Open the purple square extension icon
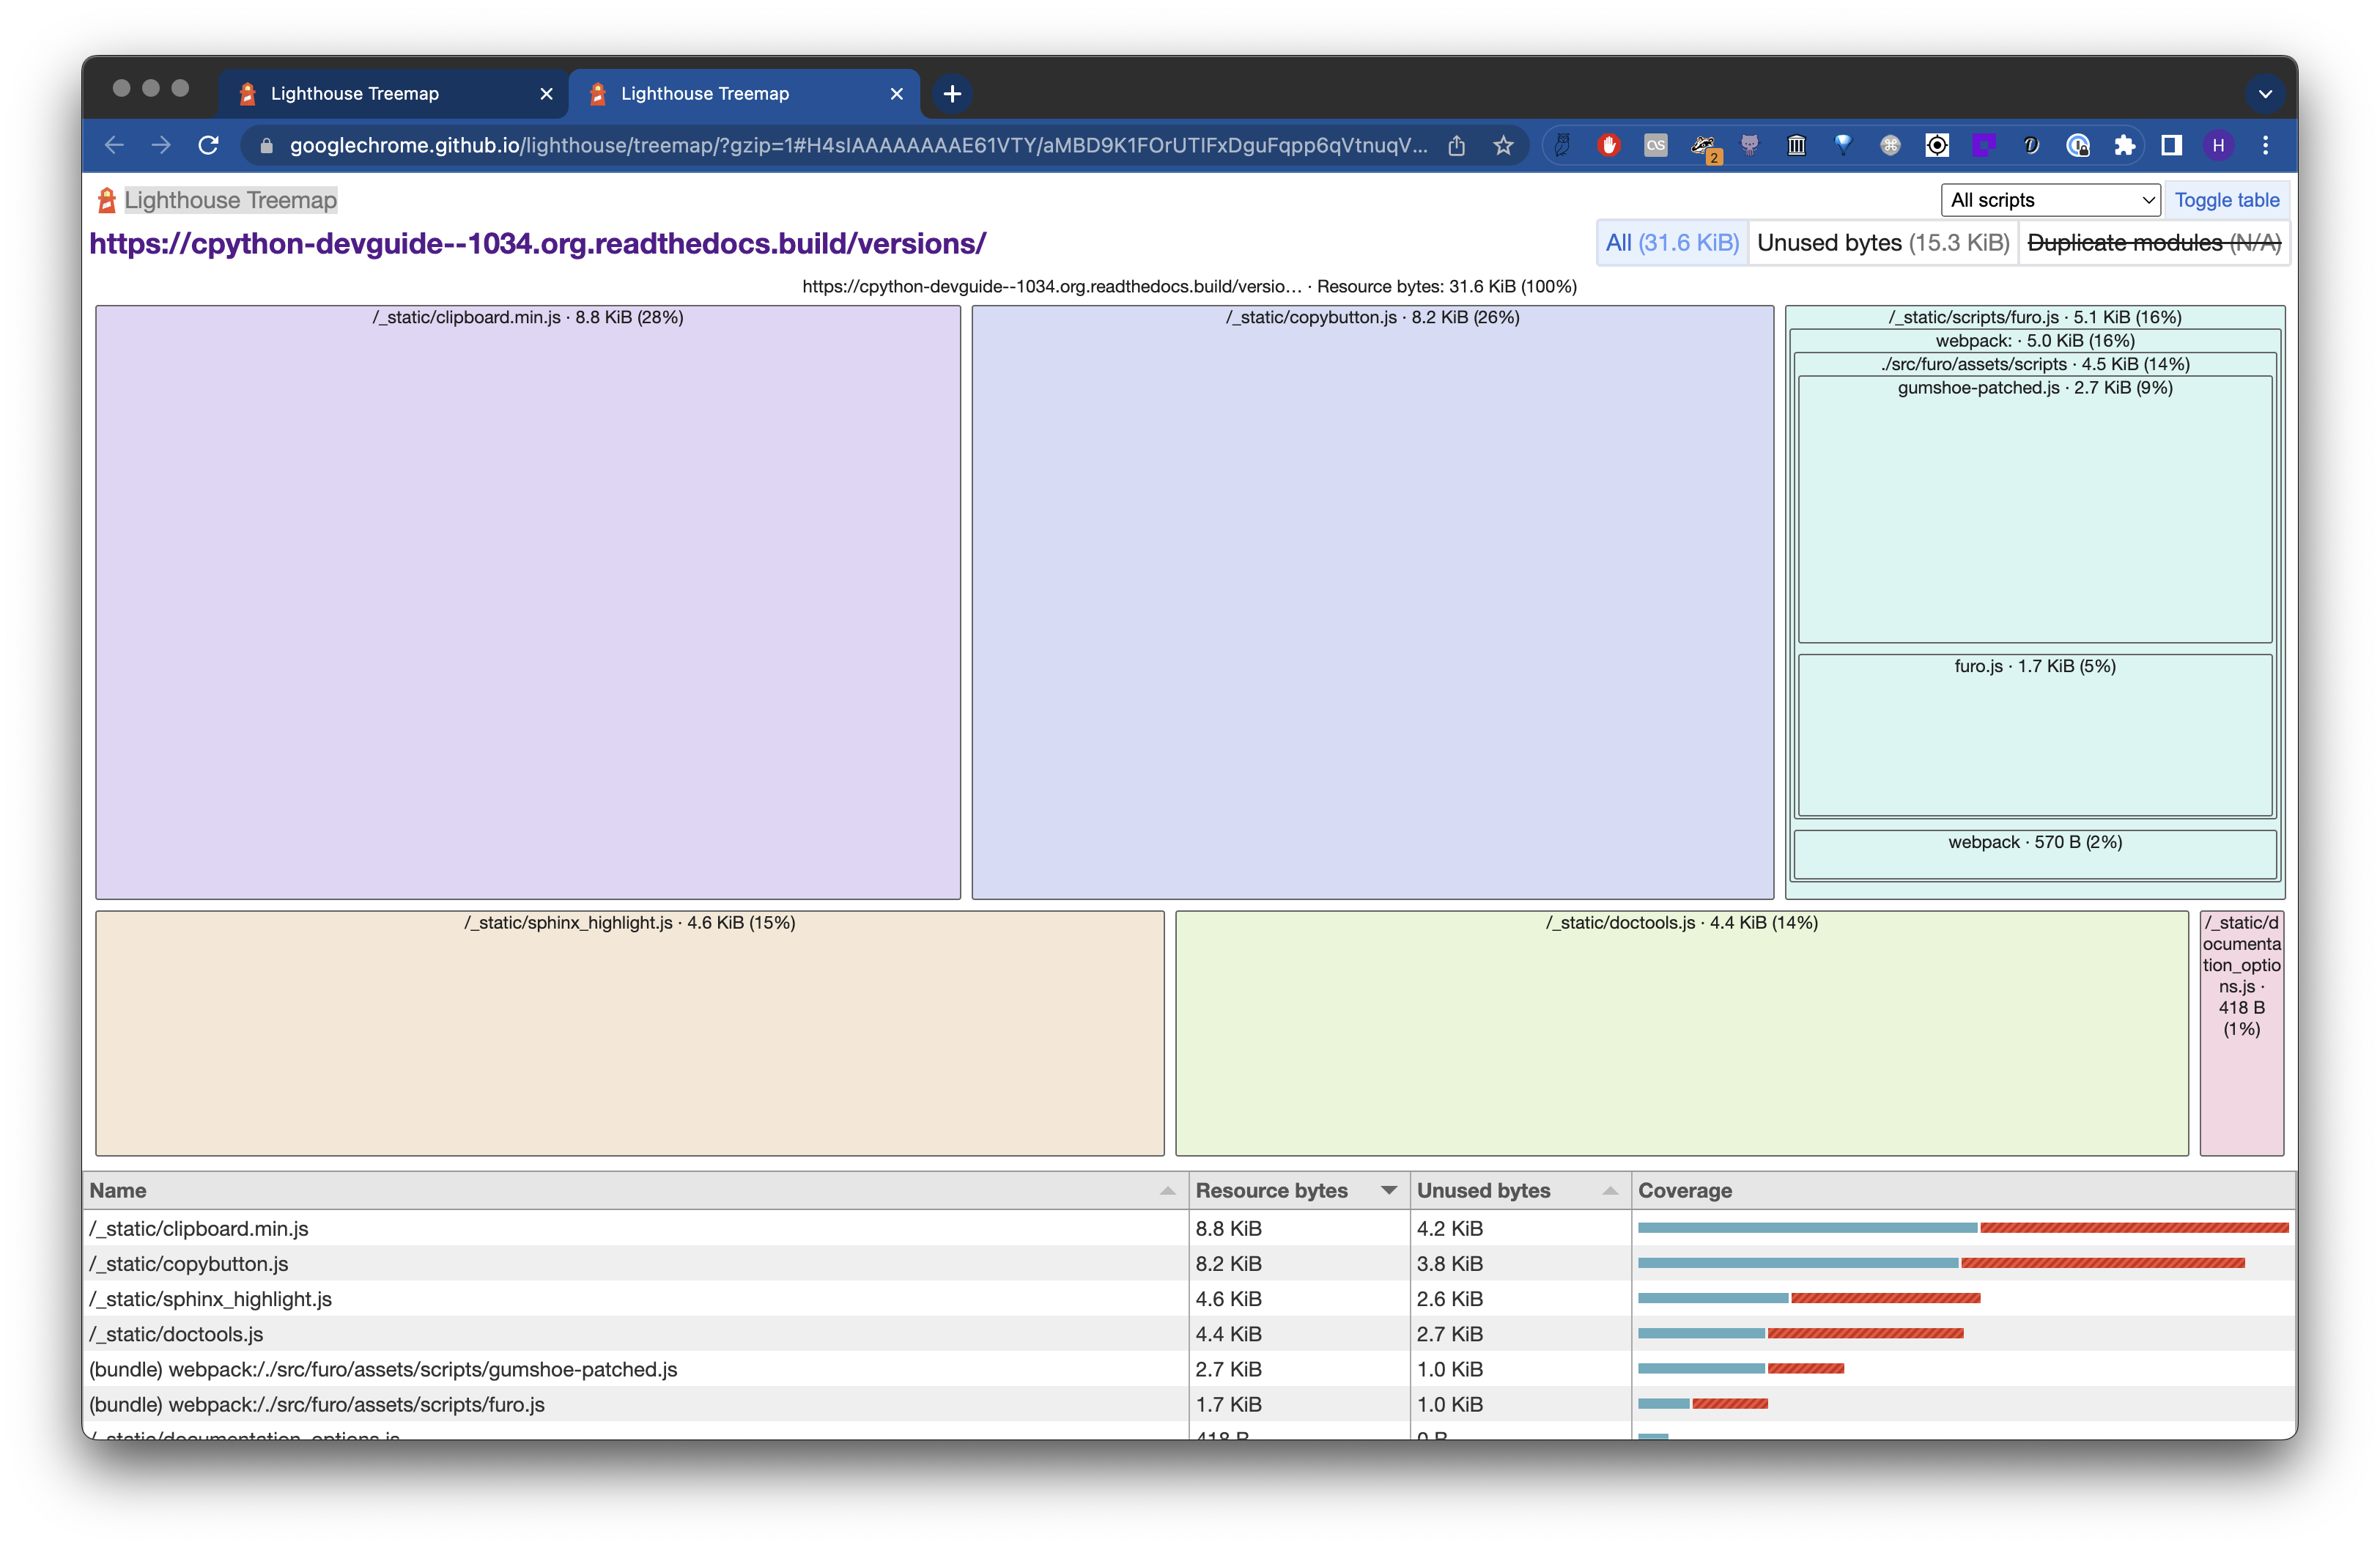Viewport: 2380px width, 1548px height. pos(1984,146)
